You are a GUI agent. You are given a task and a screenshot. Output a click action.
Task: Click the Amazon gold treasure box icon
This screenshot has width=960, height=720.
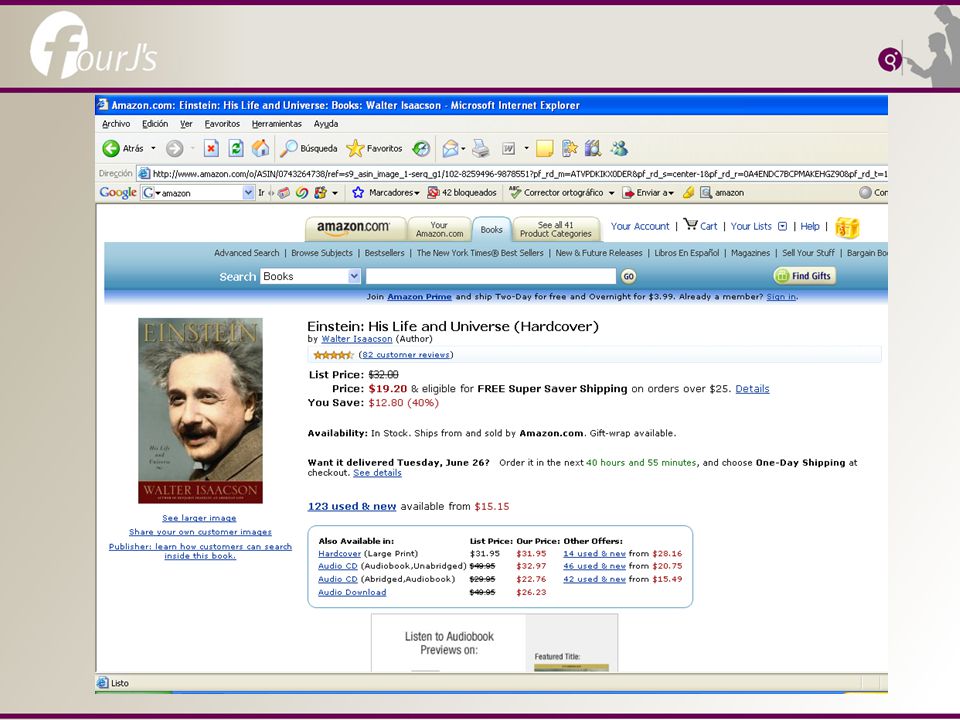847,228
